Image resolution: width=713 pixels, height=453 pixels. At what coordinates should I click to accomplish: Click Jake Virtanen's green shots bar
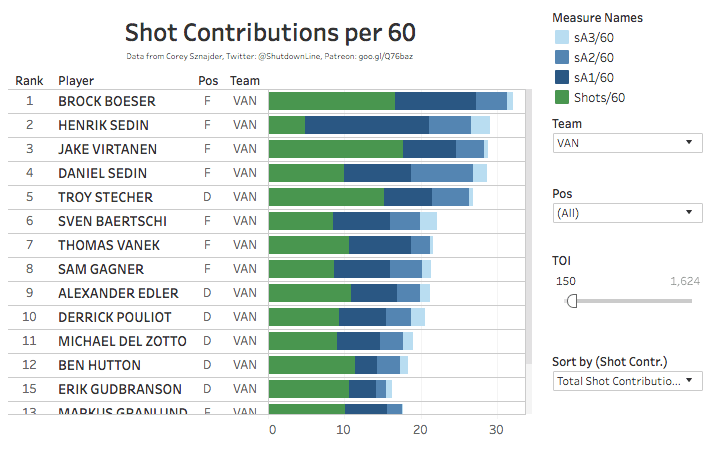click(336, 149)
